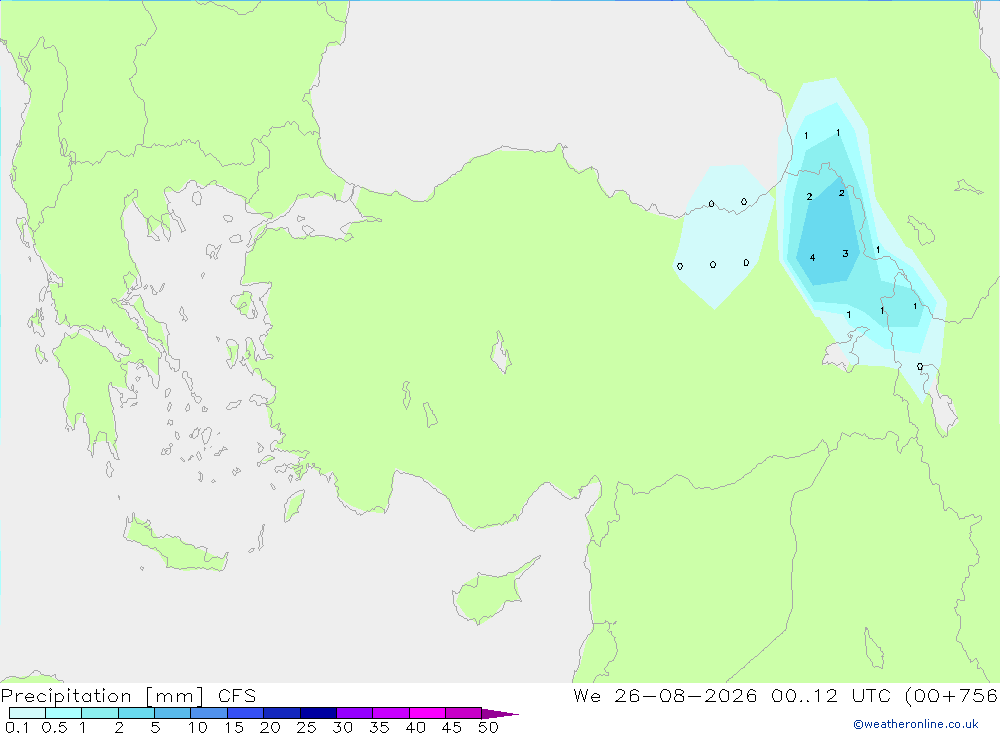Viewport: 1000px width, 733px height.
Task: Select the 40–45 mm magenta legend swatch
Action: point(427,713)
